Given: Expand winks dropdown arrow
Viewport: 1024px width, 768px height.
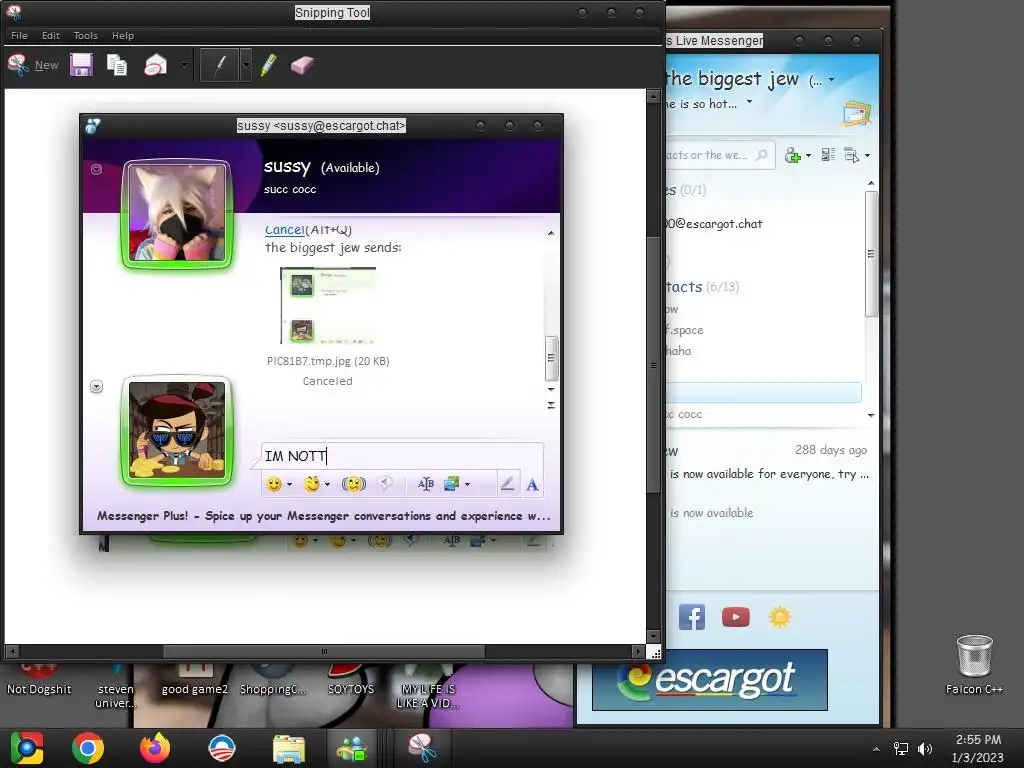Looking at the screenshot, I should pos(327,485).
